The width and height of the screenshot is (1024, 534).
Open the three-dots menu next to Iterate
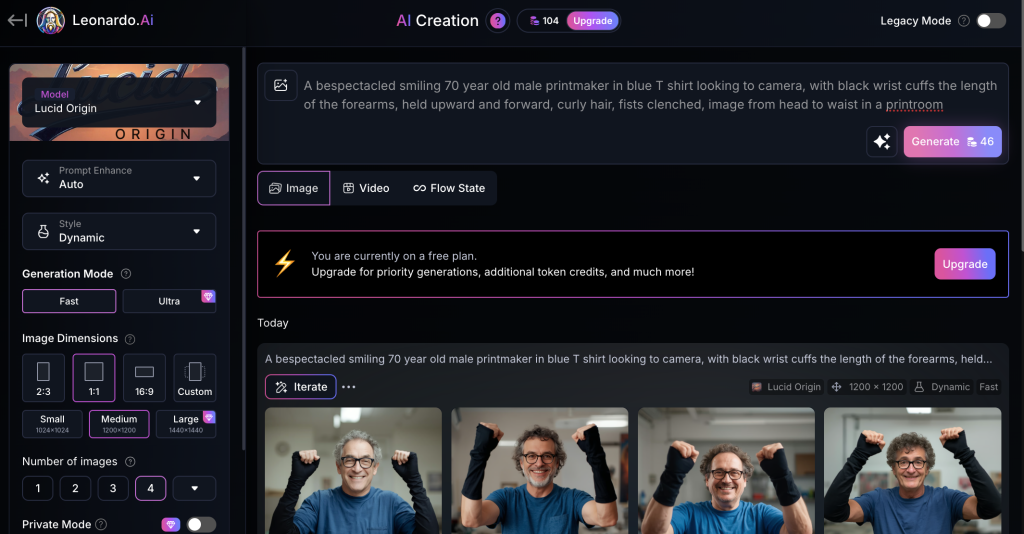tap(349, 387)
